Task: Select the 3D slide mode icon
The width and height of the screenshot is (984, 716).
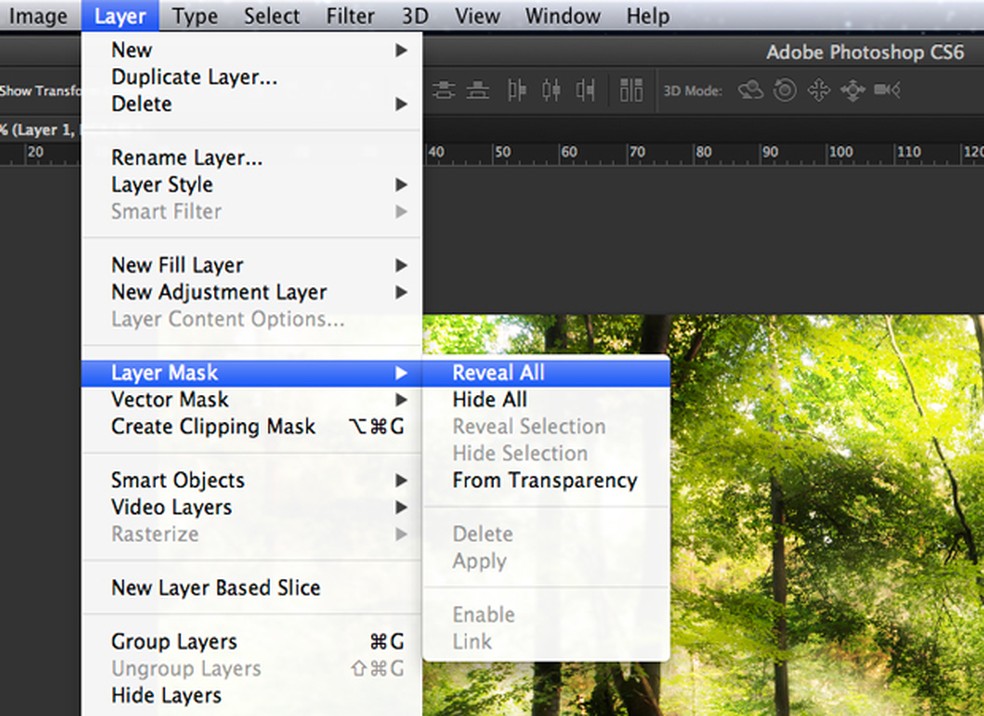Action: pos(852,91)
